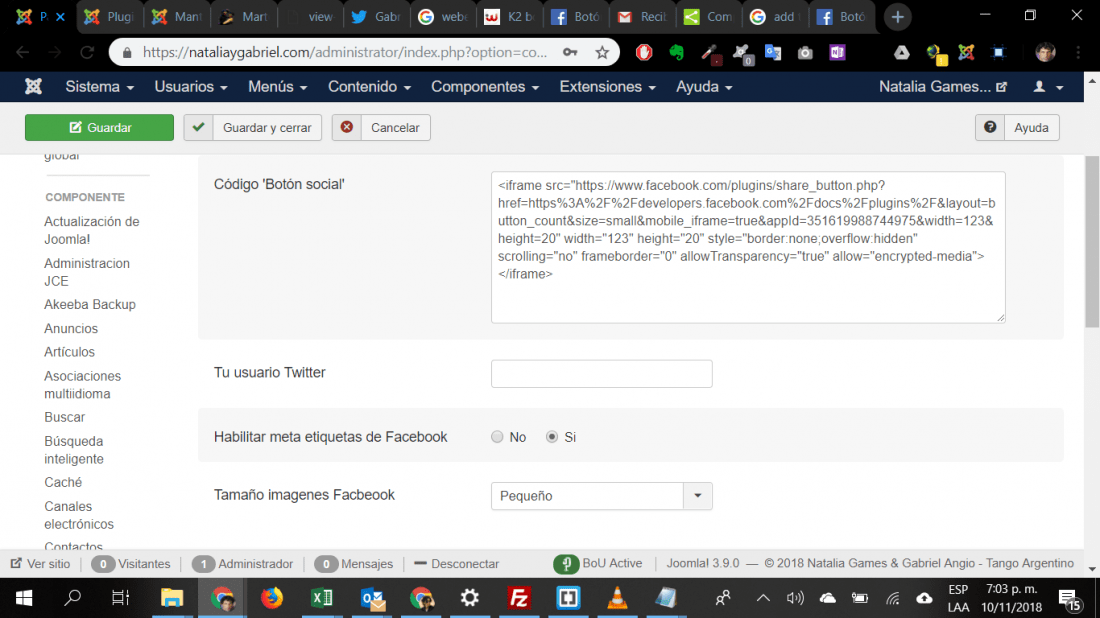Viewport: 1100px width, 618px height.
Task: Switch to the Gmail Recil tab
Action: 643,17
